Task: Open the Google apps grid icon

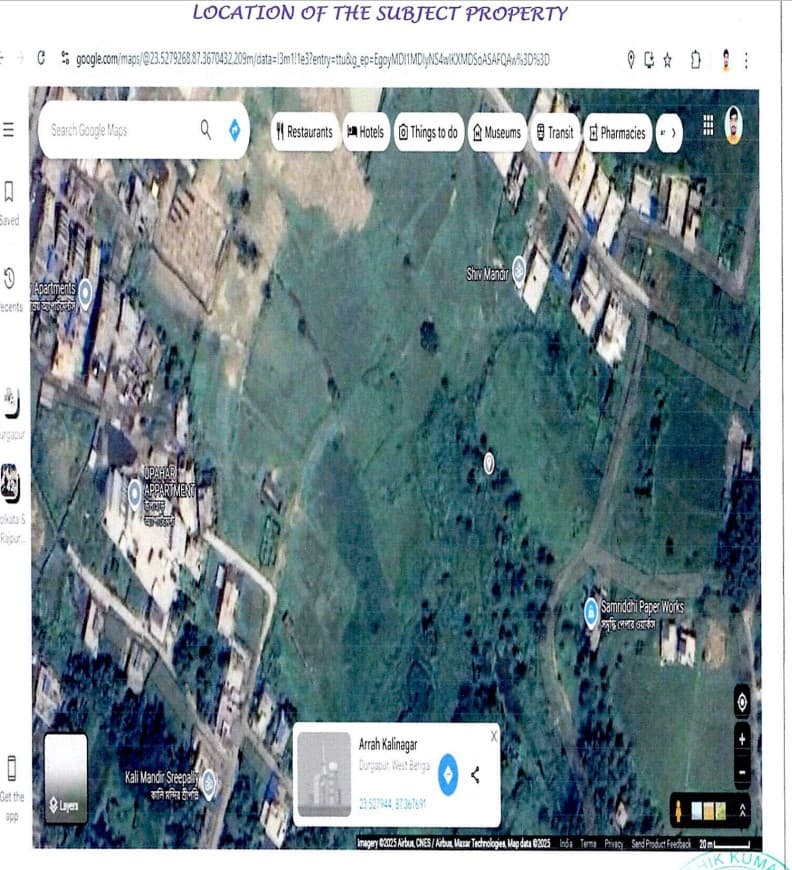Action: (708, 125)
